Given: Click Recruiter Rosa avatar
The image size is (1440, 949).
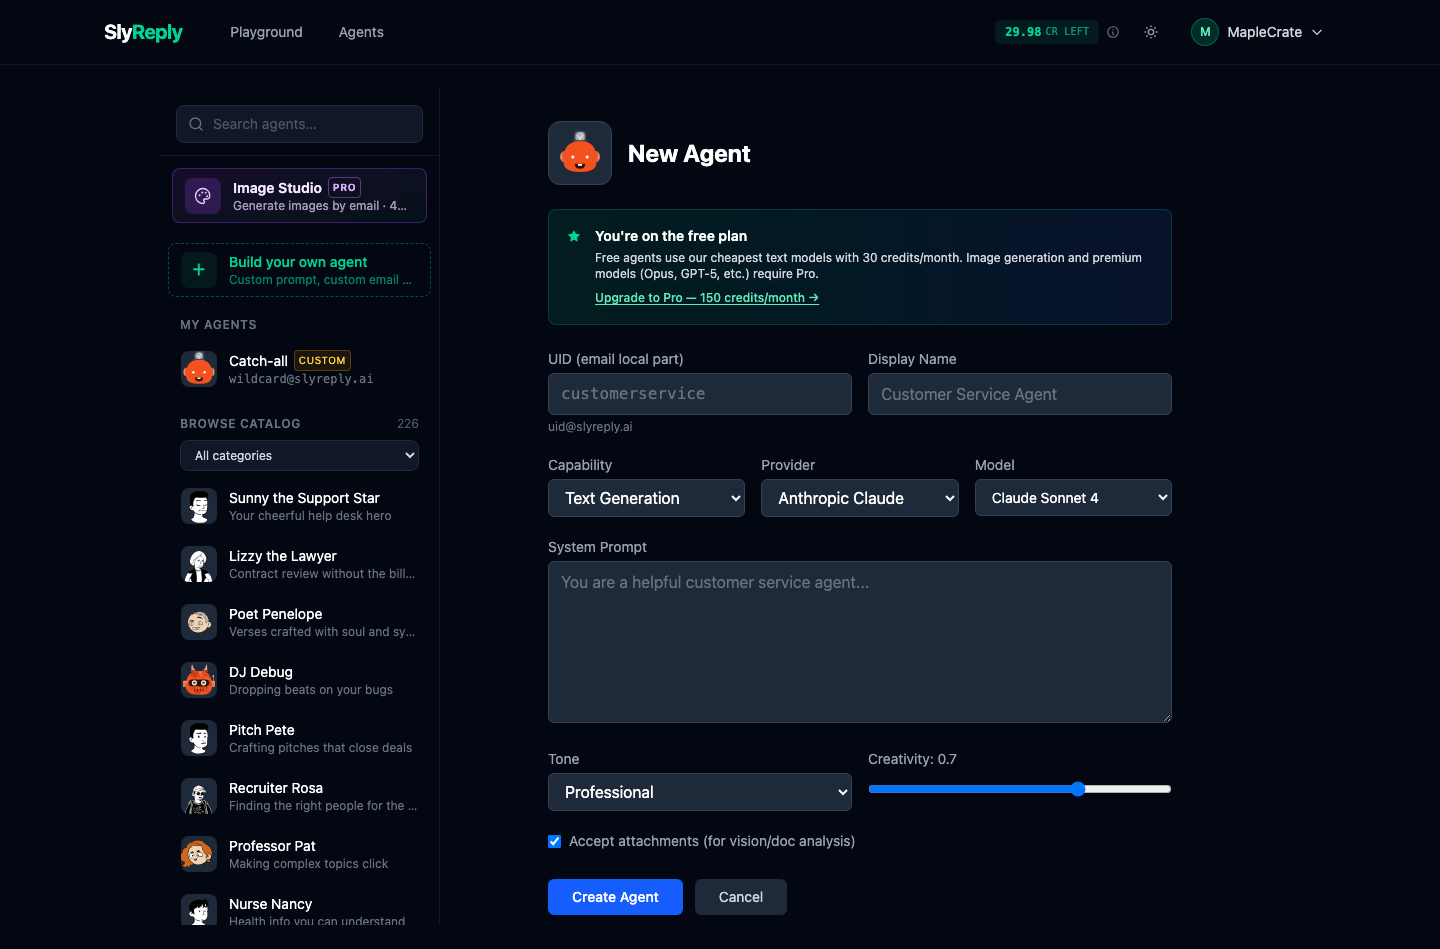Looking at the screenshot, I should 199,796.
